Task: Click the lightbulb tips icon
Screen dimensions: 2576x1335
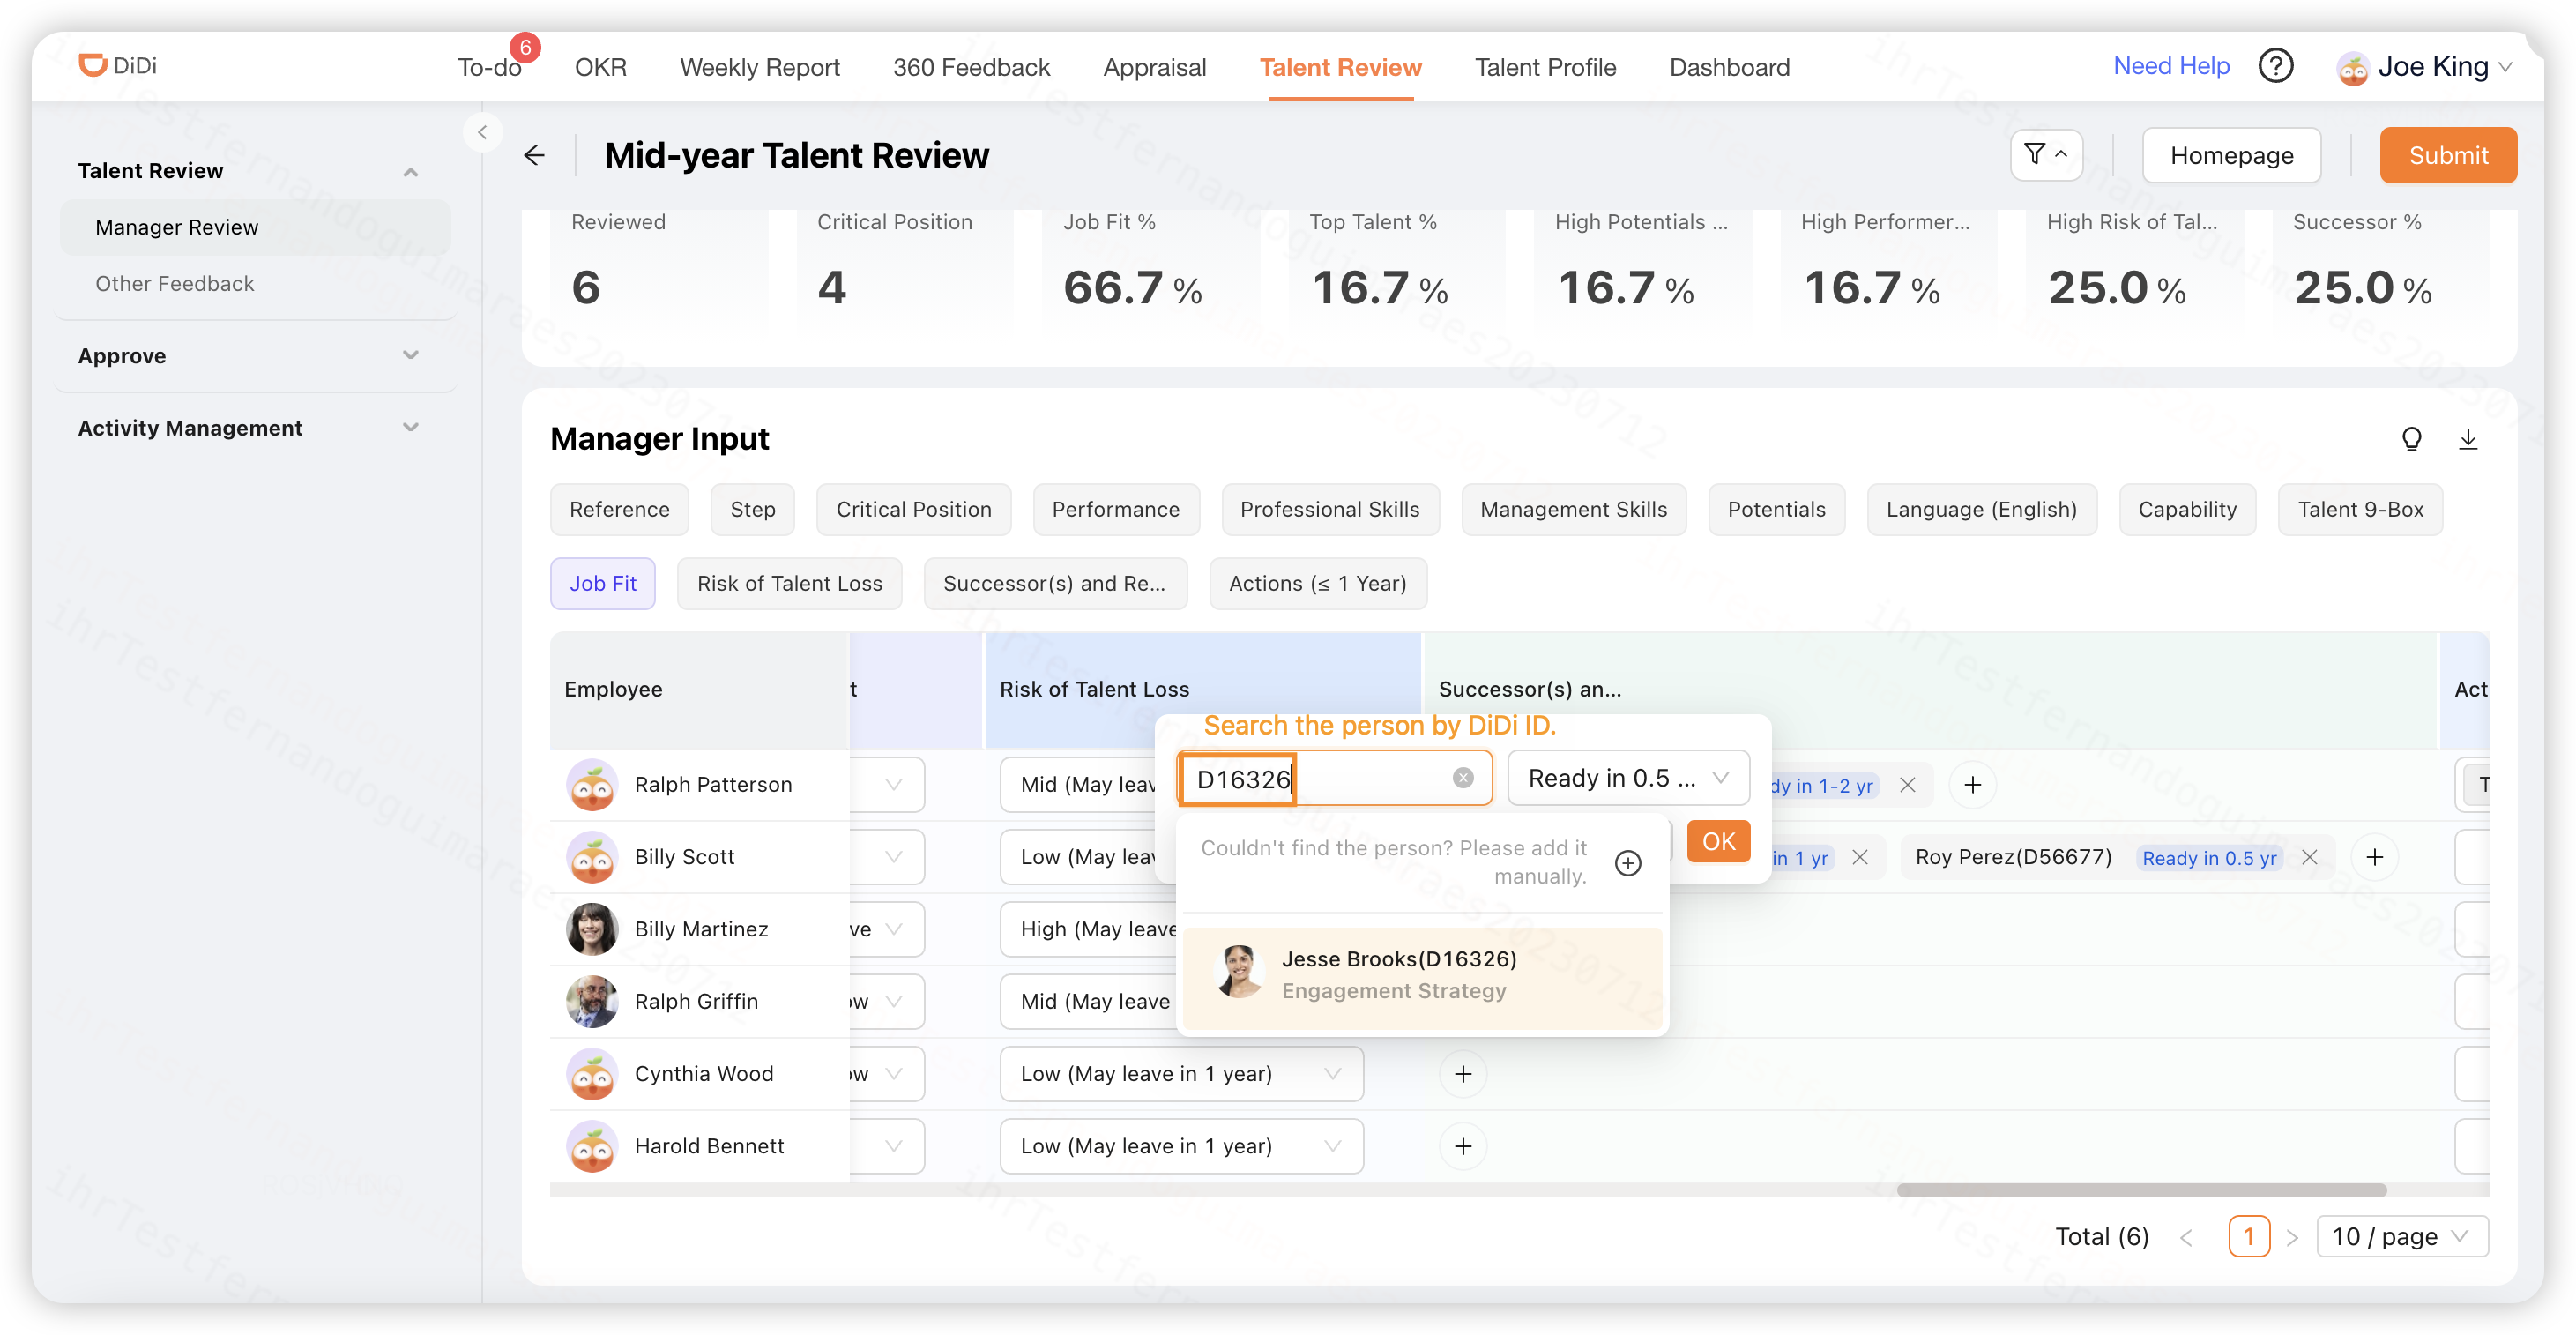Action: 2411,438
